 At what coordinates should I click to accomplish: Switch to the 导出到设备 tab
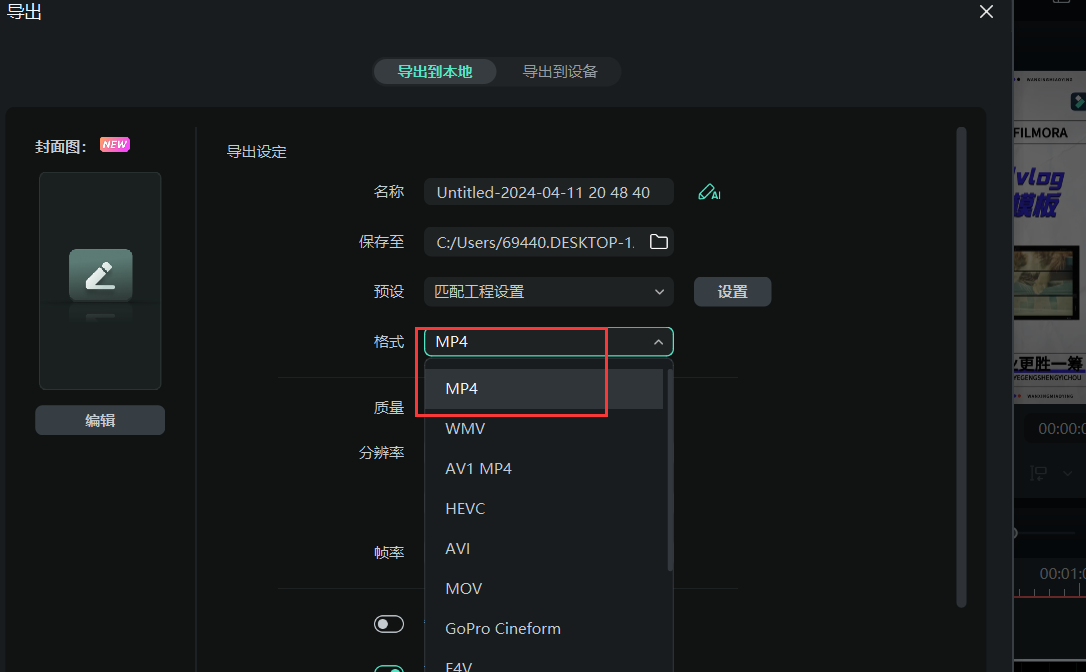[x=560, y=72]
